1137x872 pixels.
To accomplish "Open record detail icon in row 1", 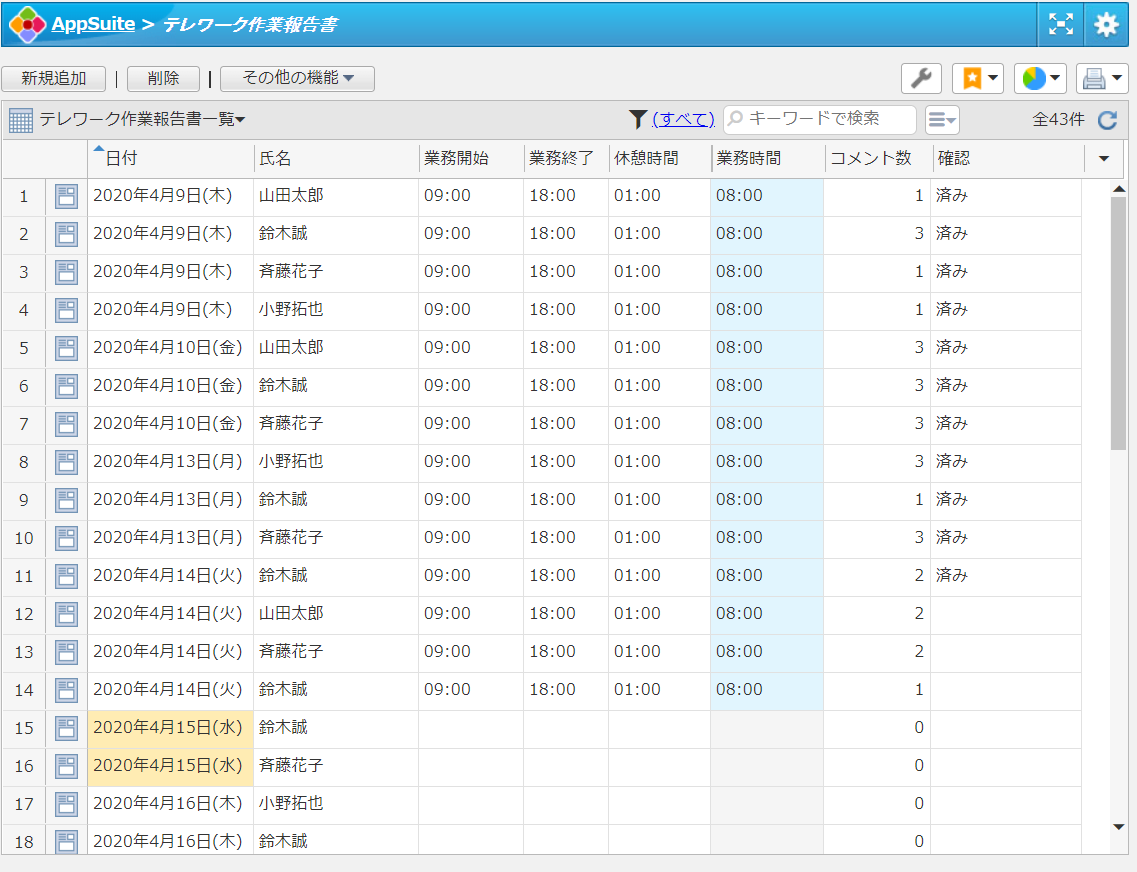I will 66,196.
